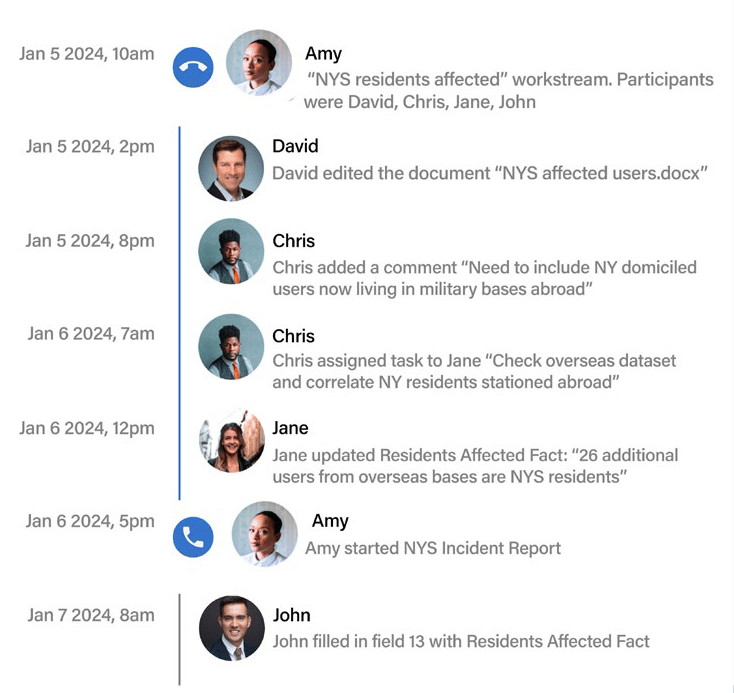The height and width of the screenshot is (693, 734).
Task: Click Amy's avatar on the Incident Report entry
Action: tap(264, 534)
